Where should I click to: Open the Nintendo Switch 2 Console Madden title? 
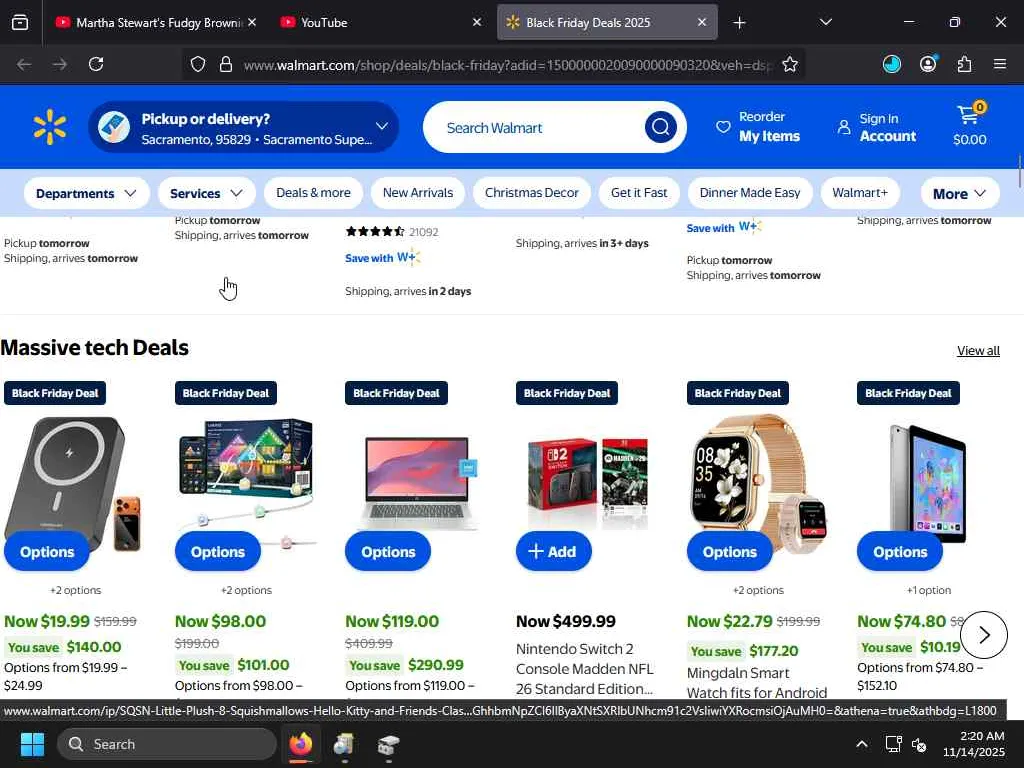[584, 669]
